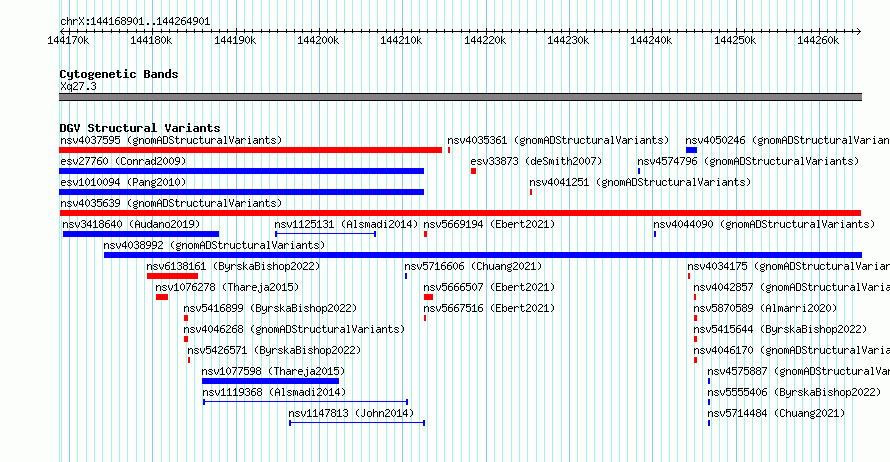Select the red nsv4037595 variant bar

click(250, 150)
